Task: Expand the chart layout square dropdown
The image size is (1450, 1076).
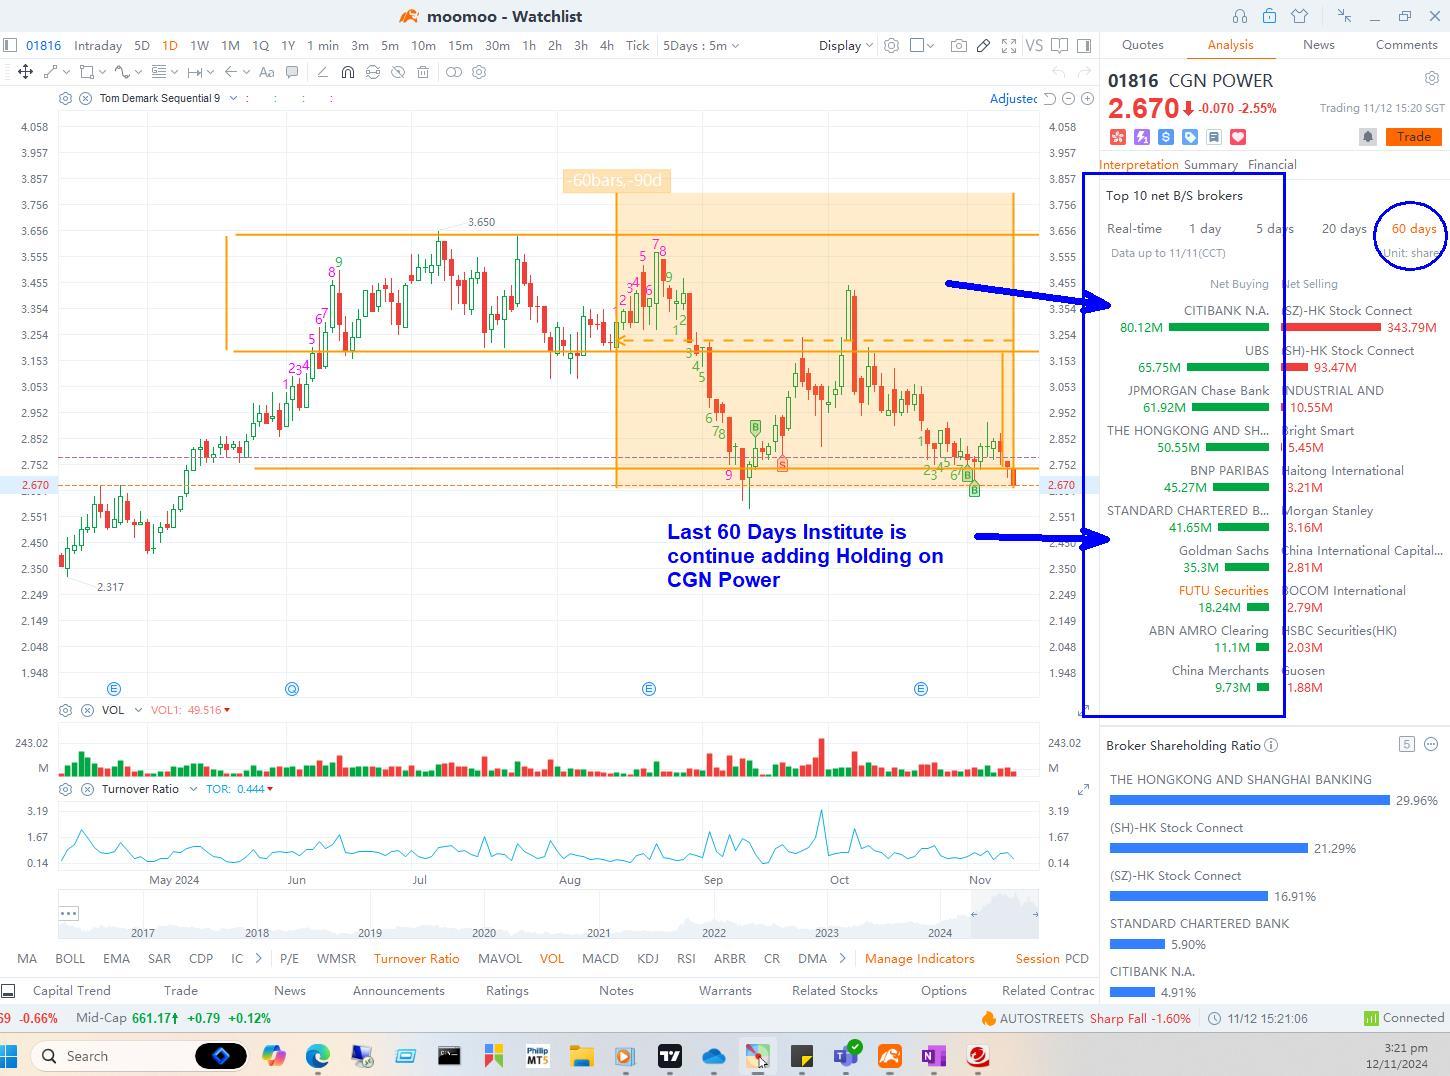Action: coord(921,45)
